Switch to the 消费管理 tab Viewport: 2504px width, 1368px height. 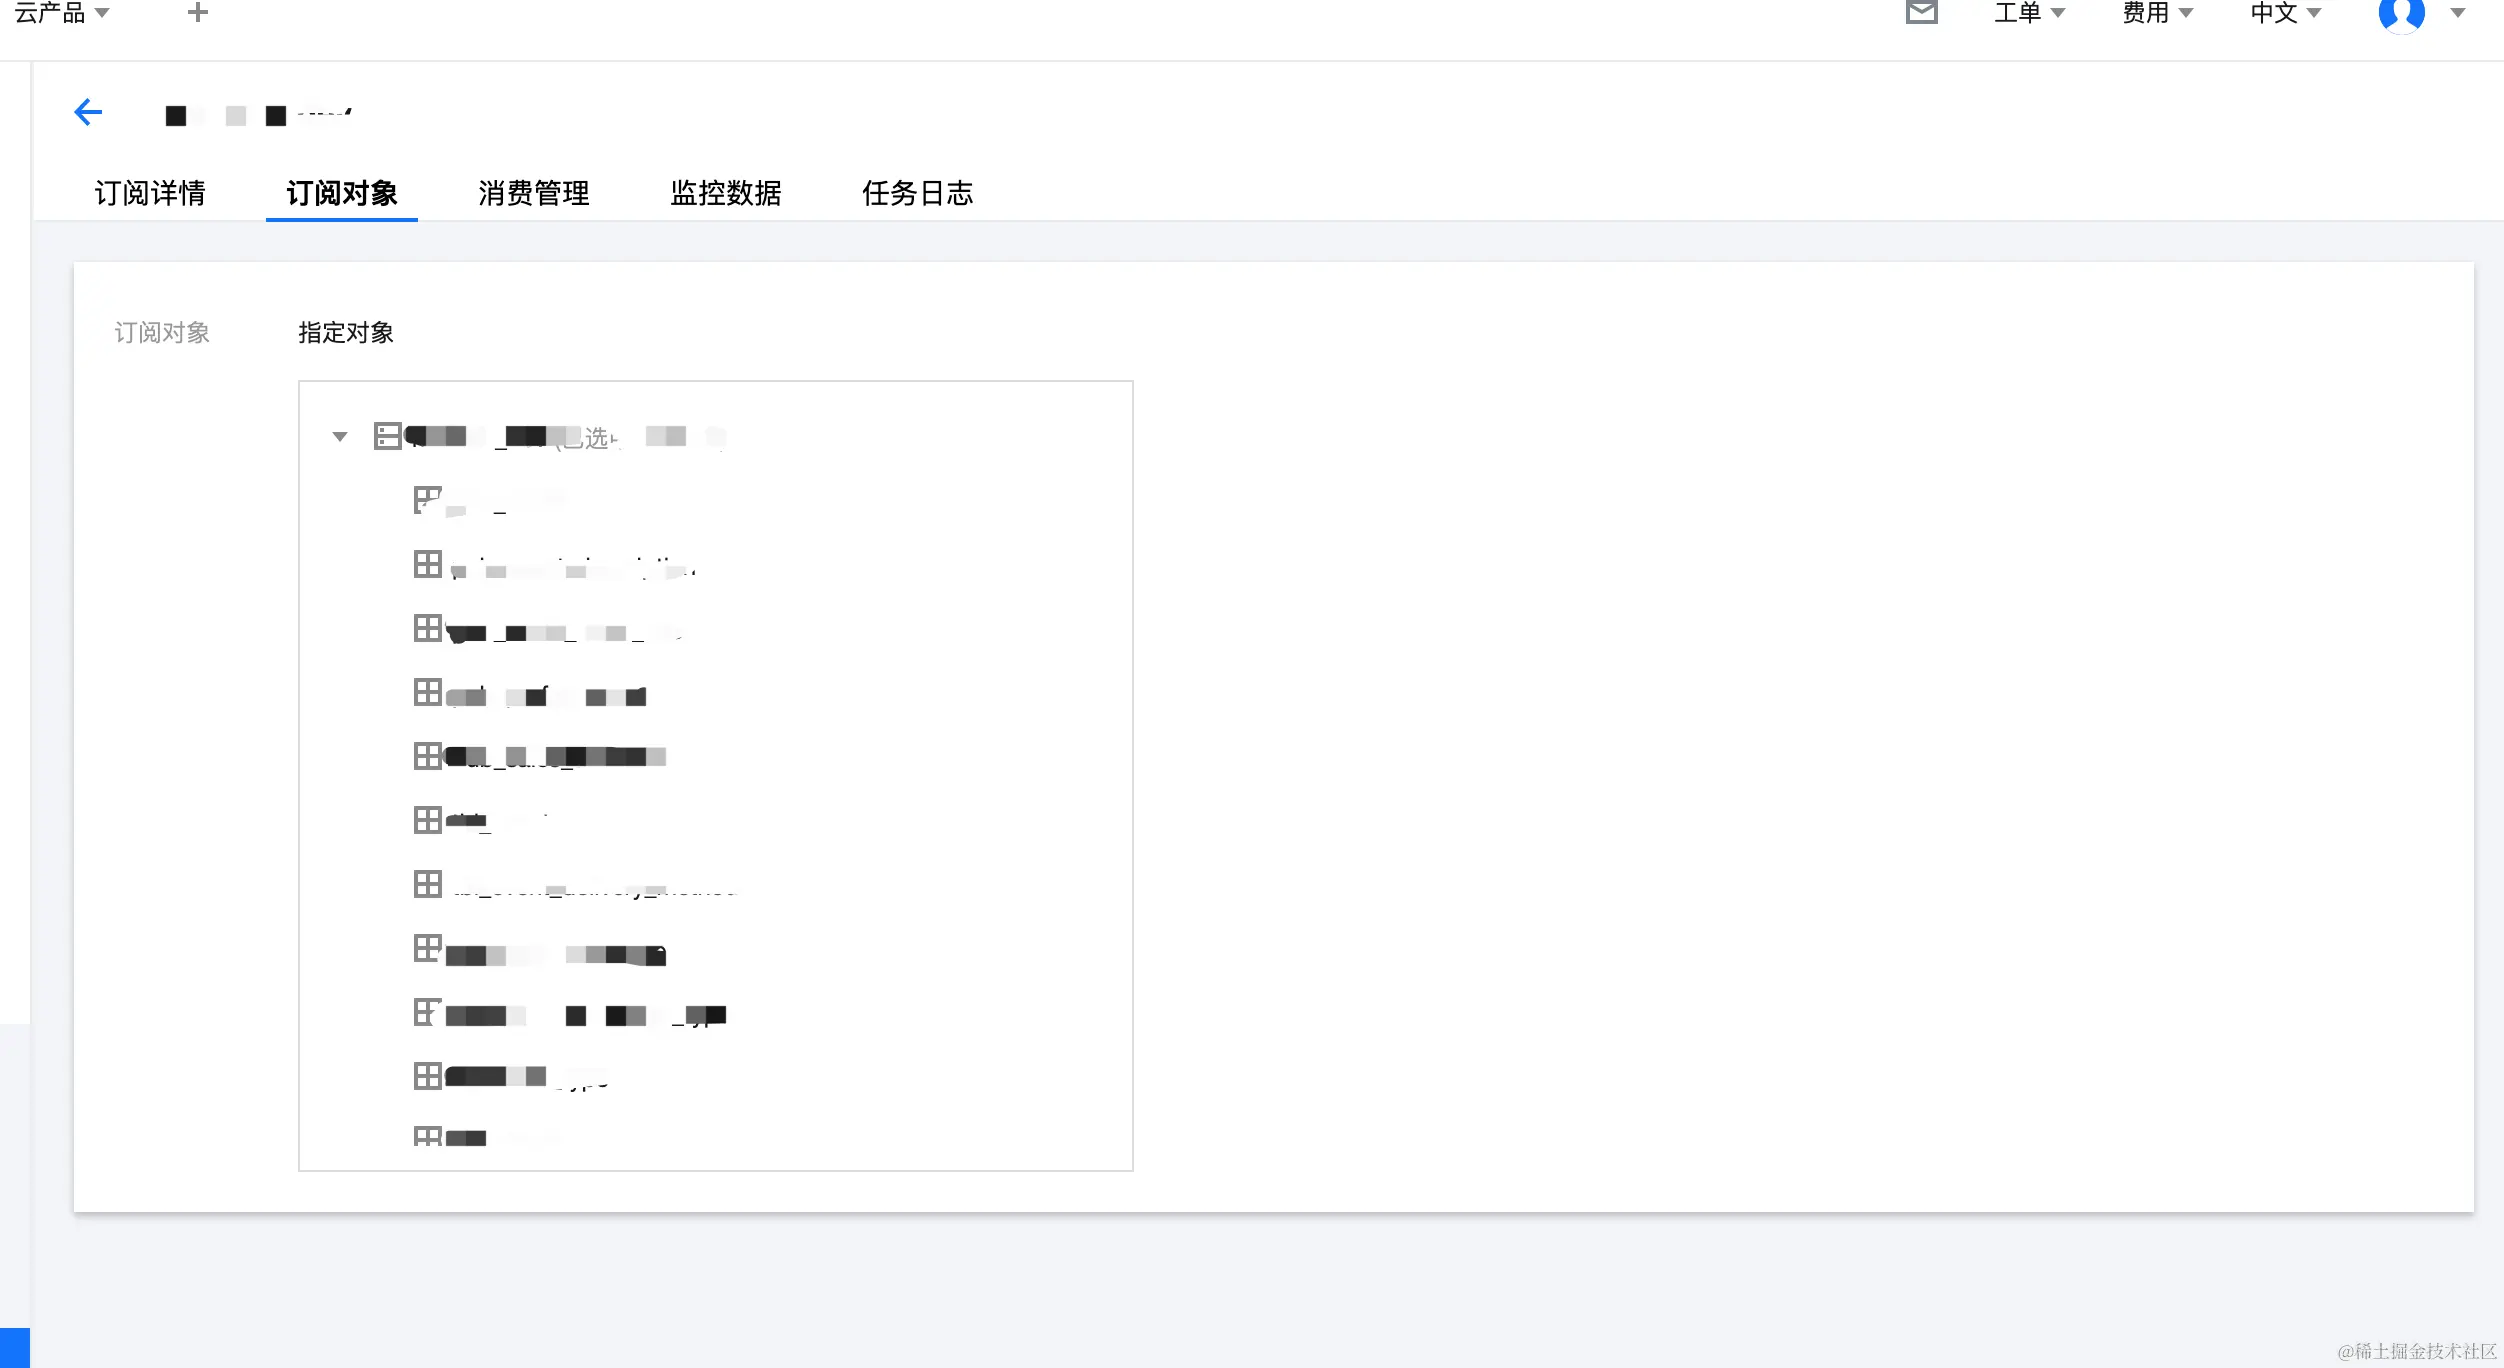(533, 193)
